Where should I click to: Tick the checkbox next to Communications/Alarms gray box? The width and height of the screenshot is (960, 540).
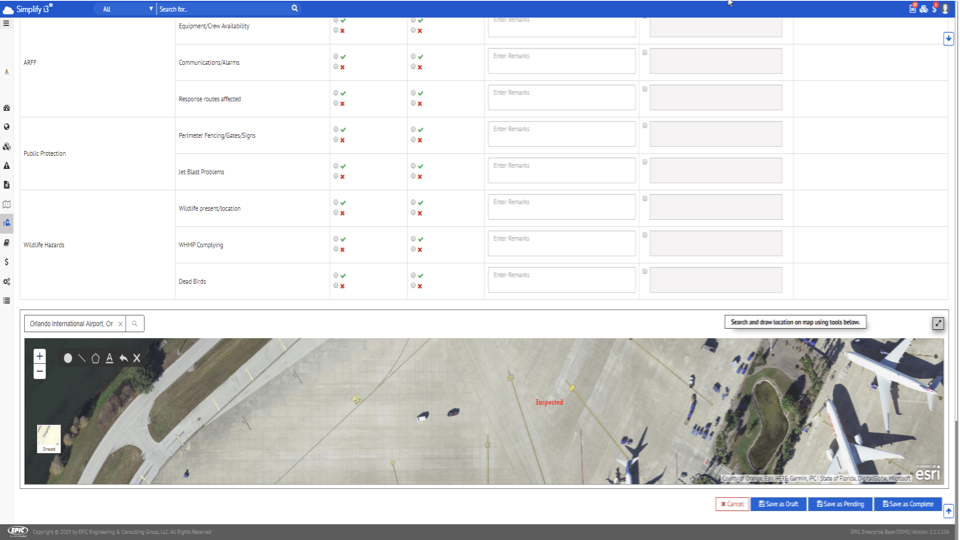click(x=645, y=53)
